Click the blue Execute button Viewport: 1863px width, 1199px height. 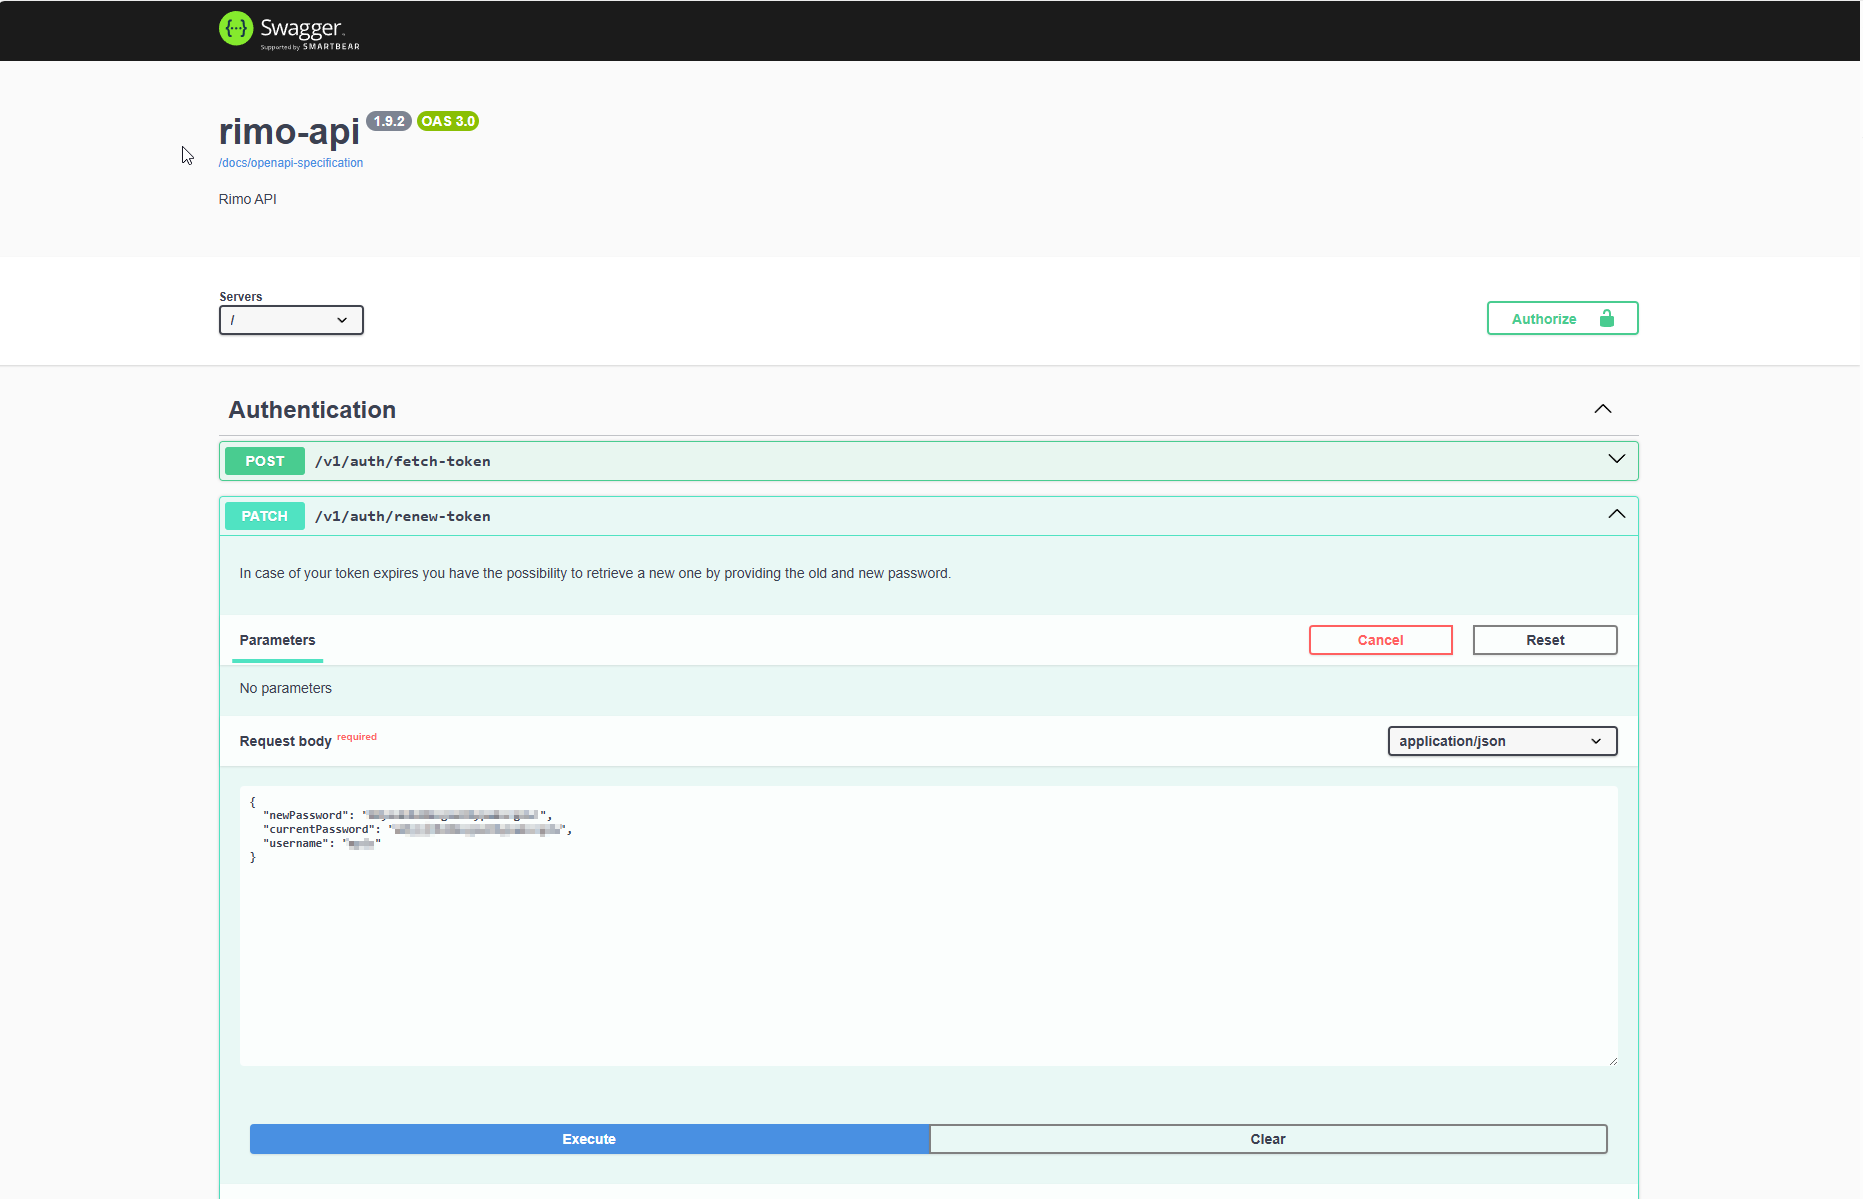[x=589, y=1139]
